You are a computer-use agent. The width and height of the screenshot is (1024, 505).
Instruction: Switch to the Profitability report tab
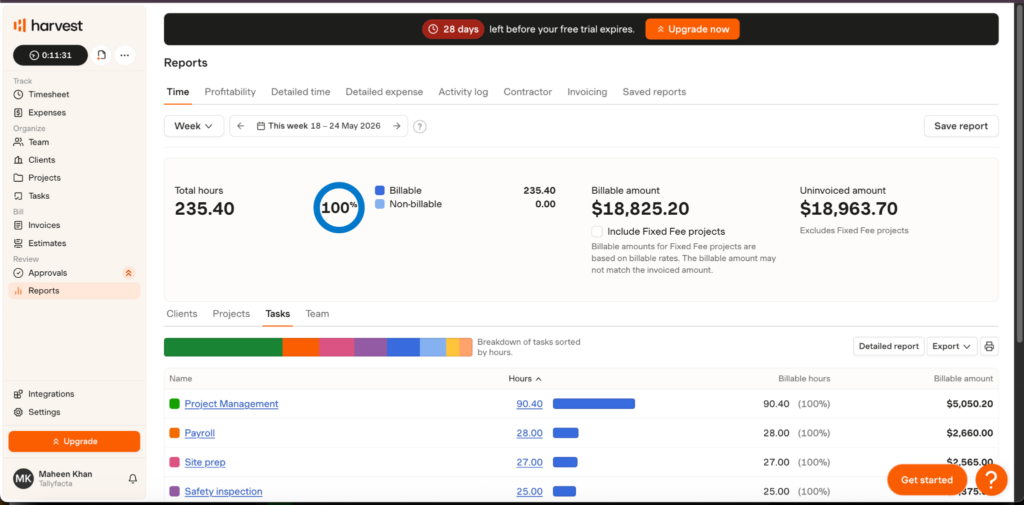(230, 92)
